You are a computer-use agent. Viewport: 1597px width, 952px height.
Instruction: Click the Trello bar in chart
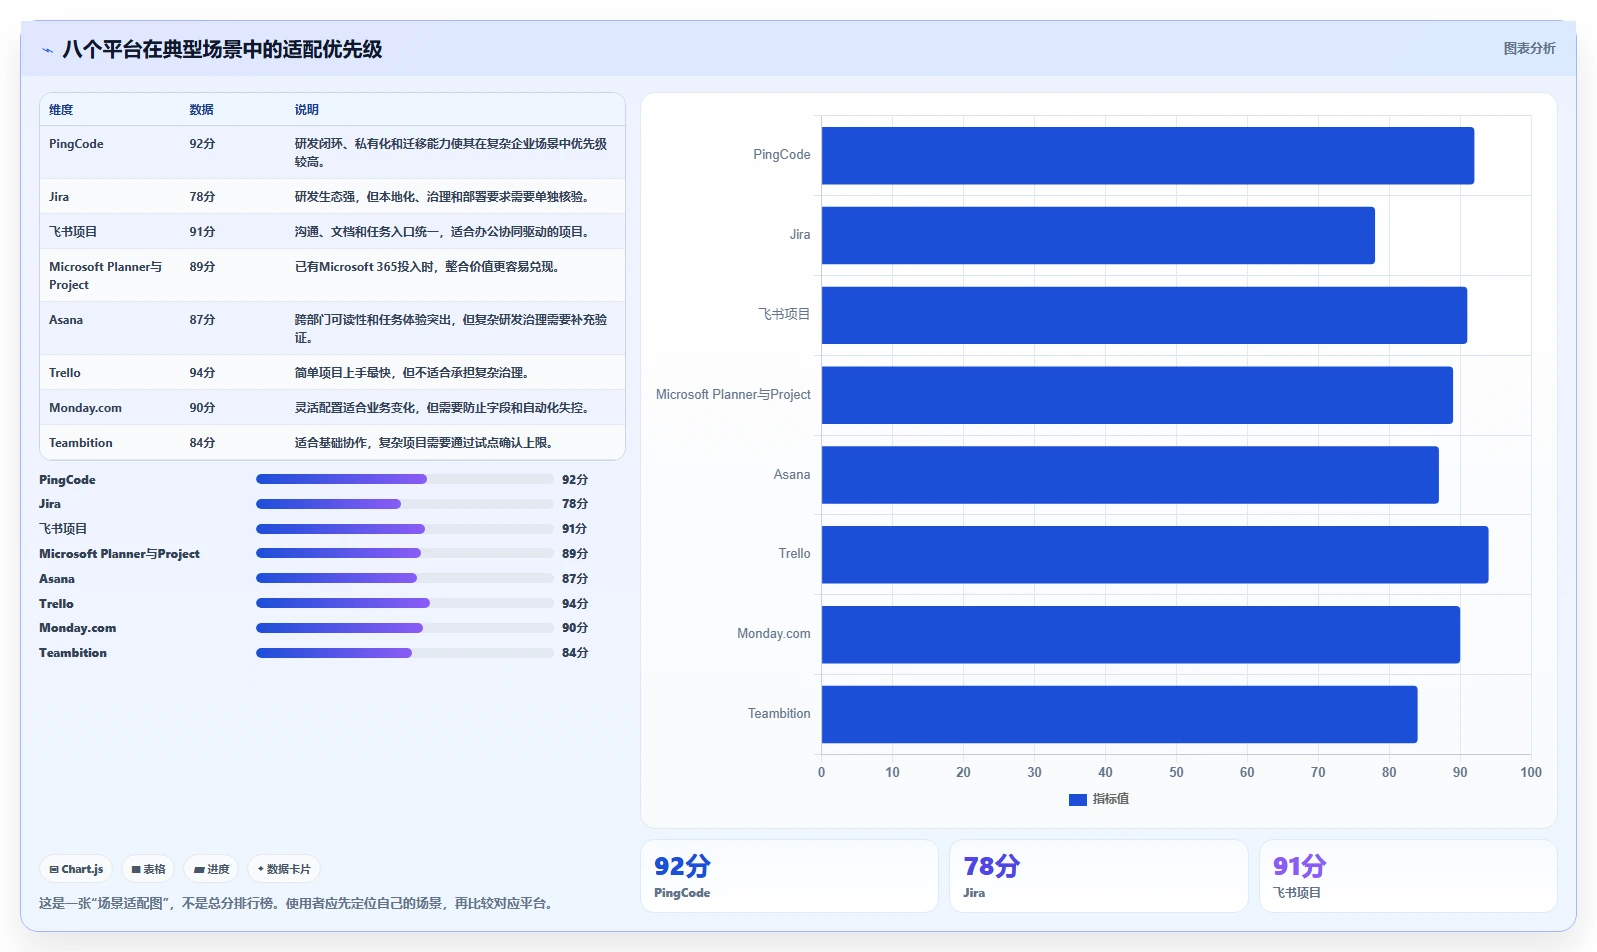coord(1155,554)
